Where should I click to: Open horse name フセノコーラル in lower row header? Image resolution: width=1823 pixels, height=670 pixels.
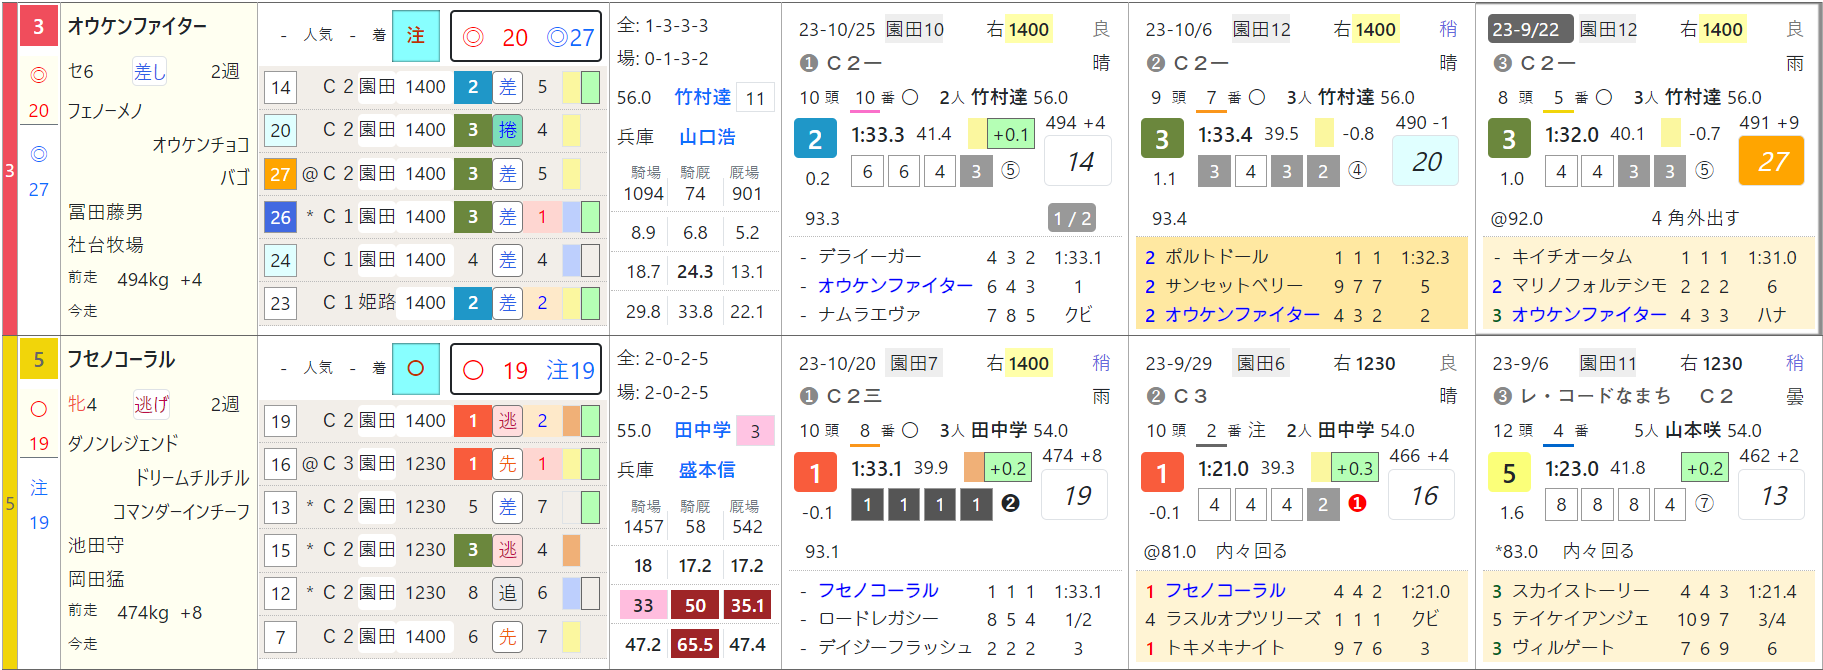pyautogui.click(x=121, y=359)
